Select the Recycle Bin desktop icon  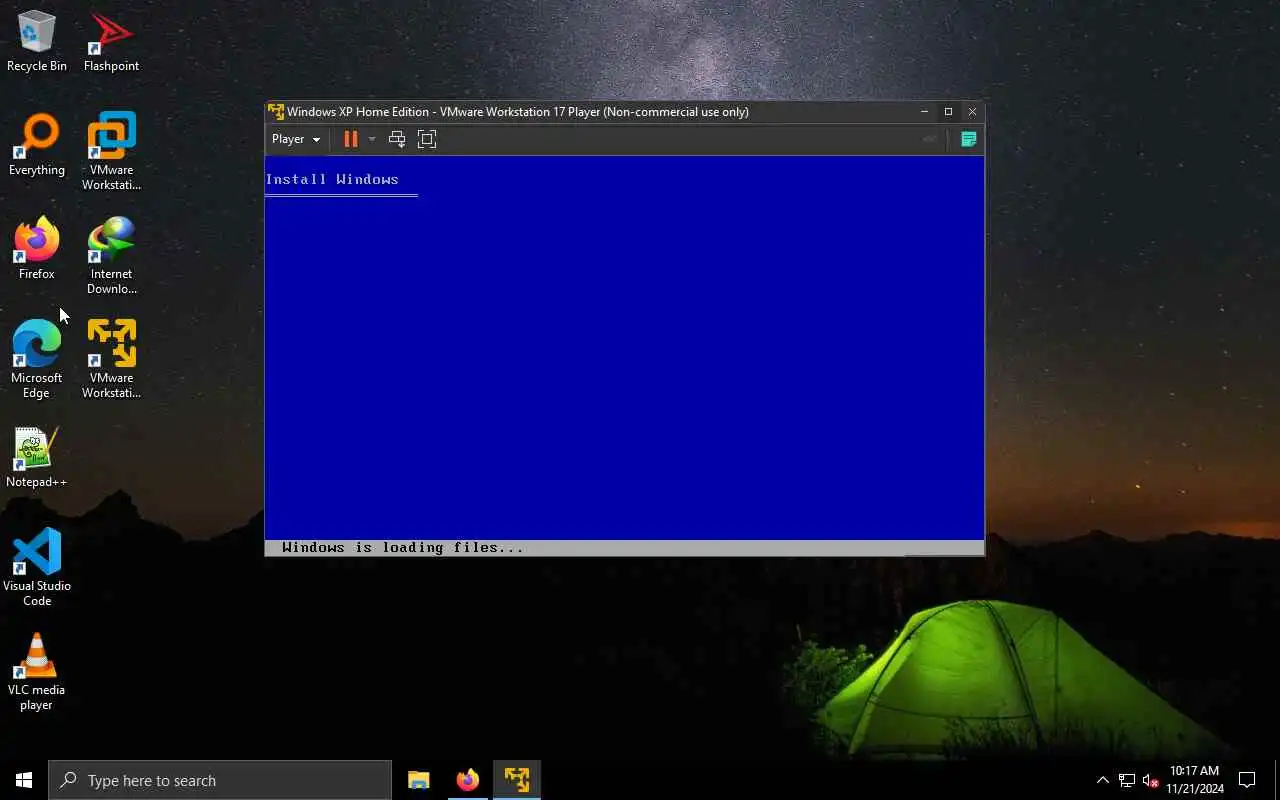pos(37,42)
